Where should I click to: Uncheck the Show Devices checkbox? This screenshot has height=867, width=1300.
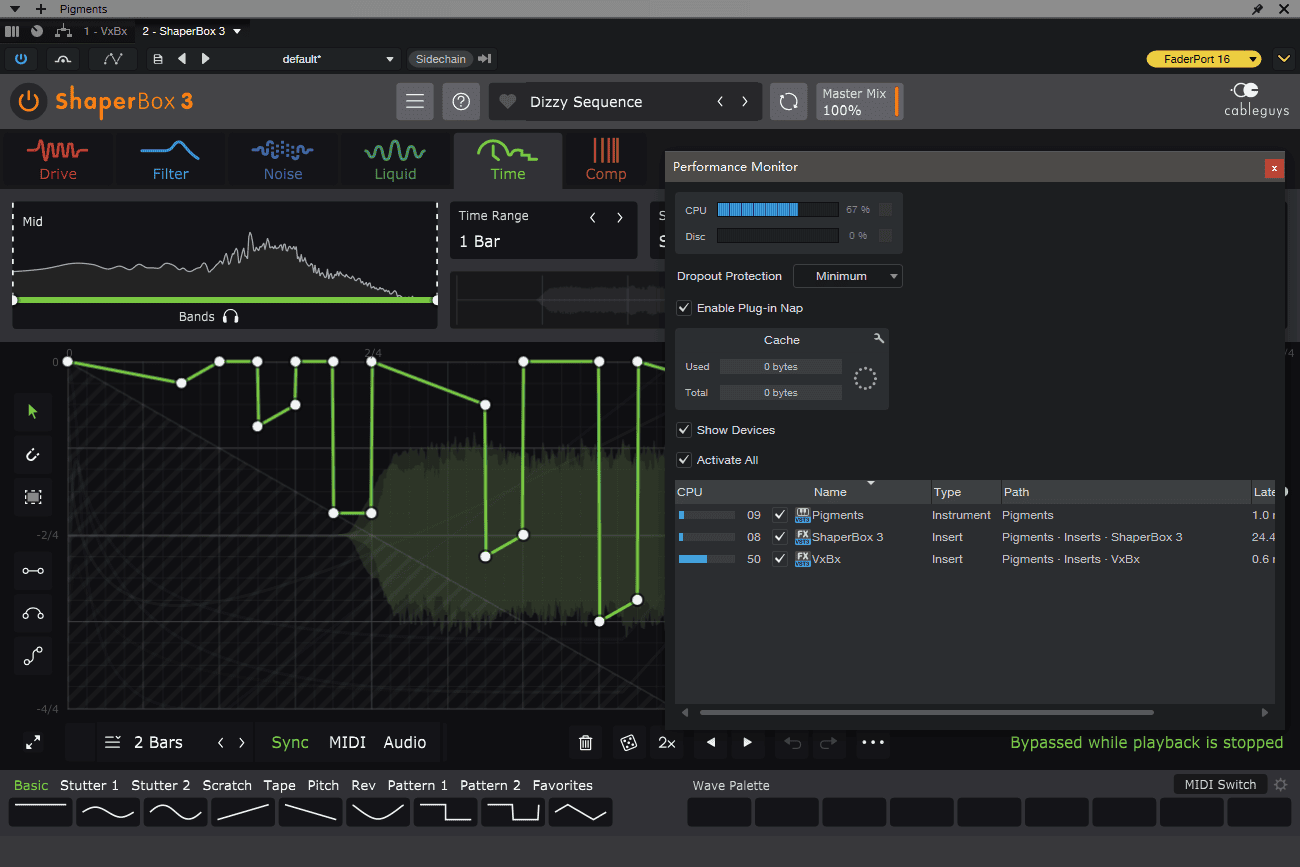[x=684, y=430]
